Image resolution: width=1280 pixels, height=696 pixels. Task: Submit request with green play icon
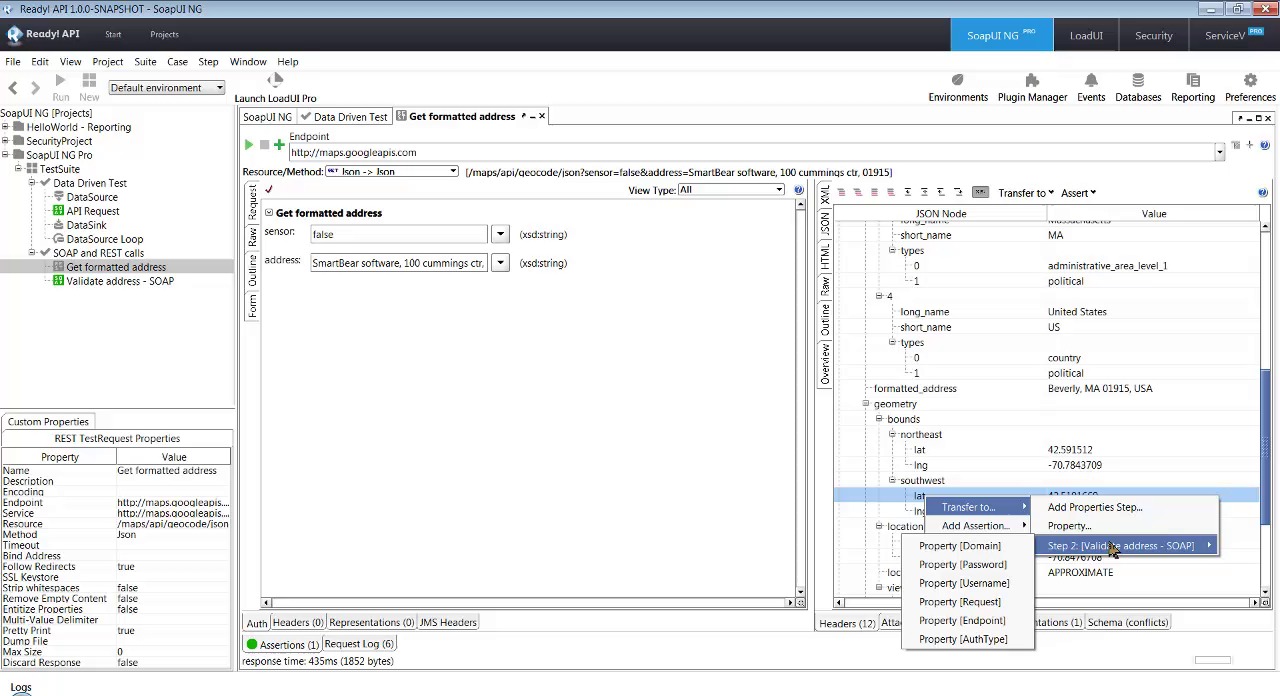tap(248, 146)
